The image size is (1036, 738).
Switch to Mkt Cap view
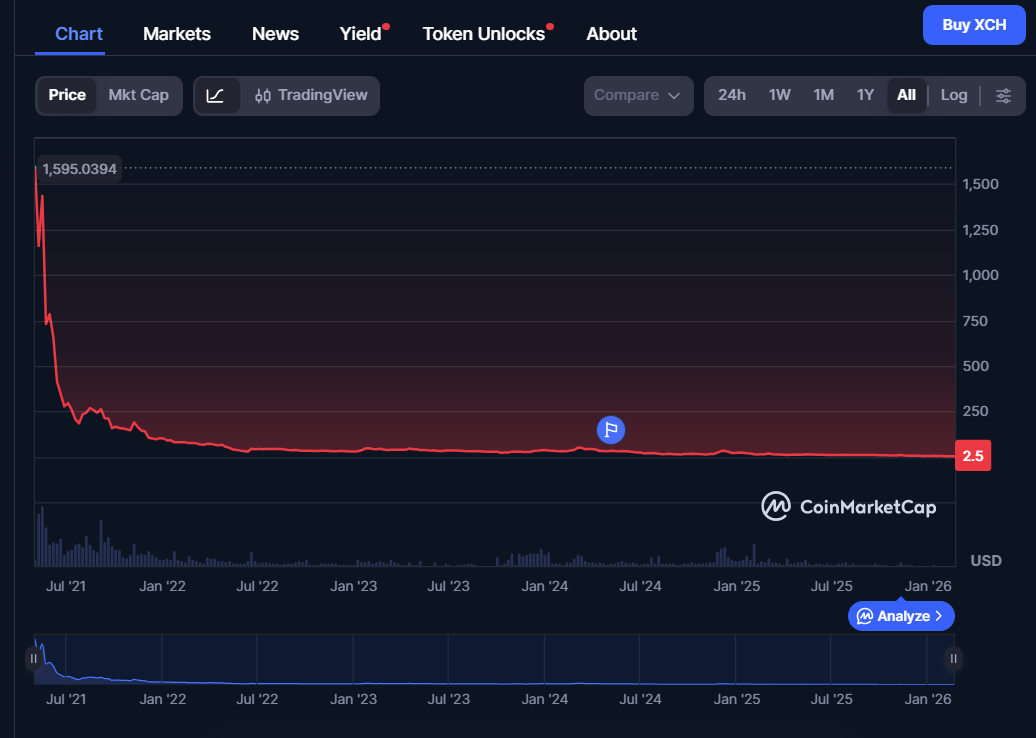(138, 95)
